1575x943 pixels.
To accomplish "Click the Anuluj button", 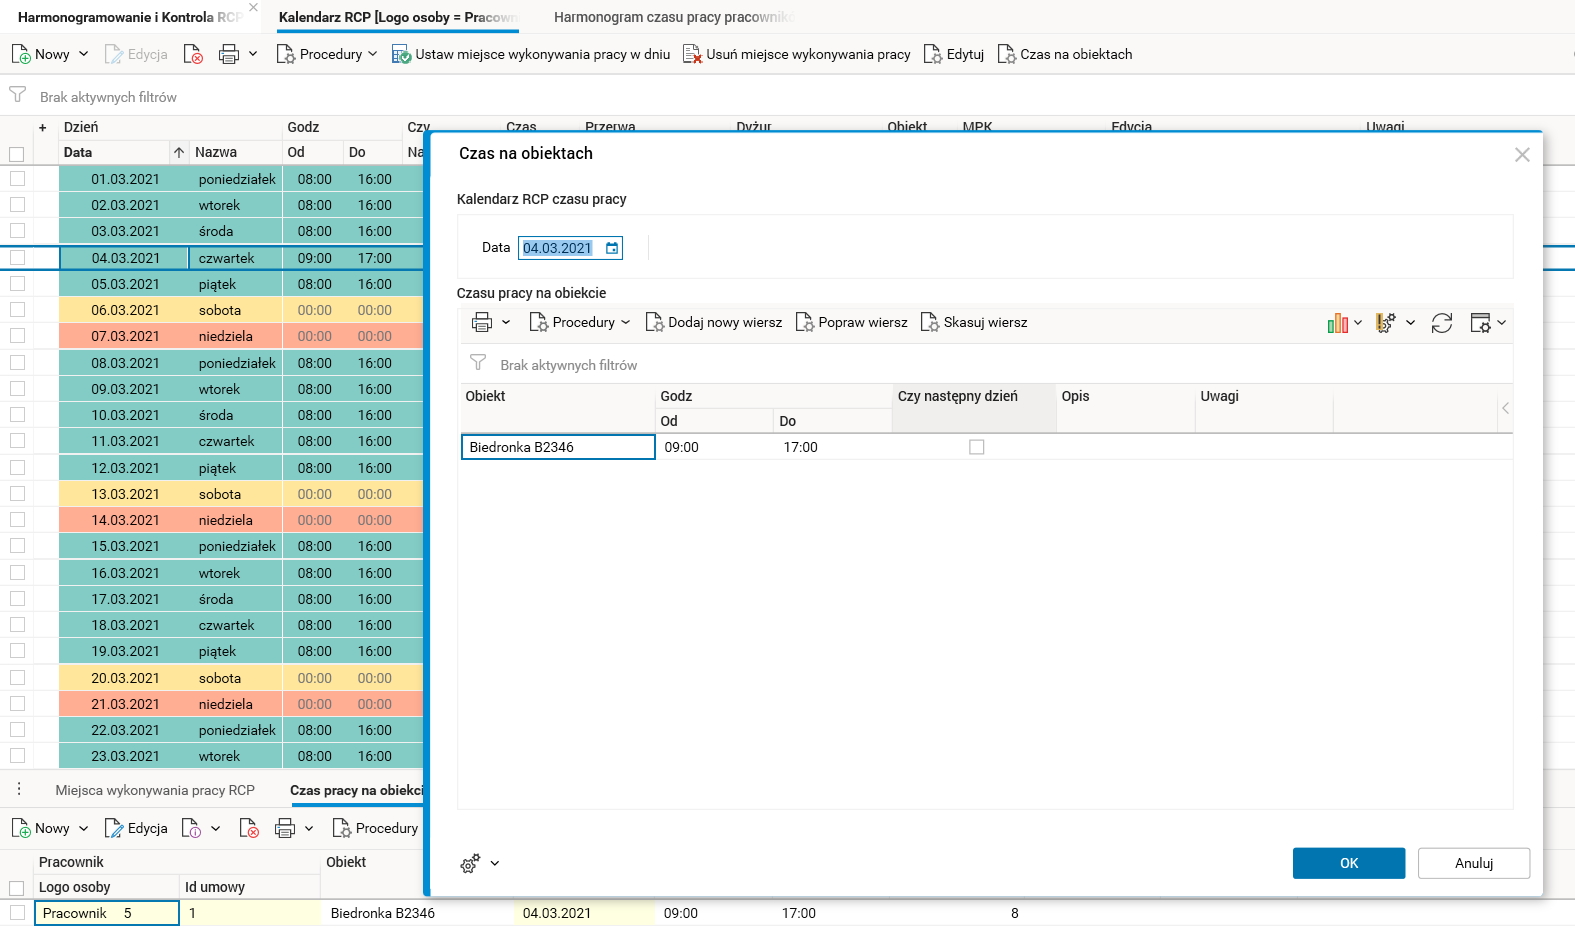I will [1474, 863].
